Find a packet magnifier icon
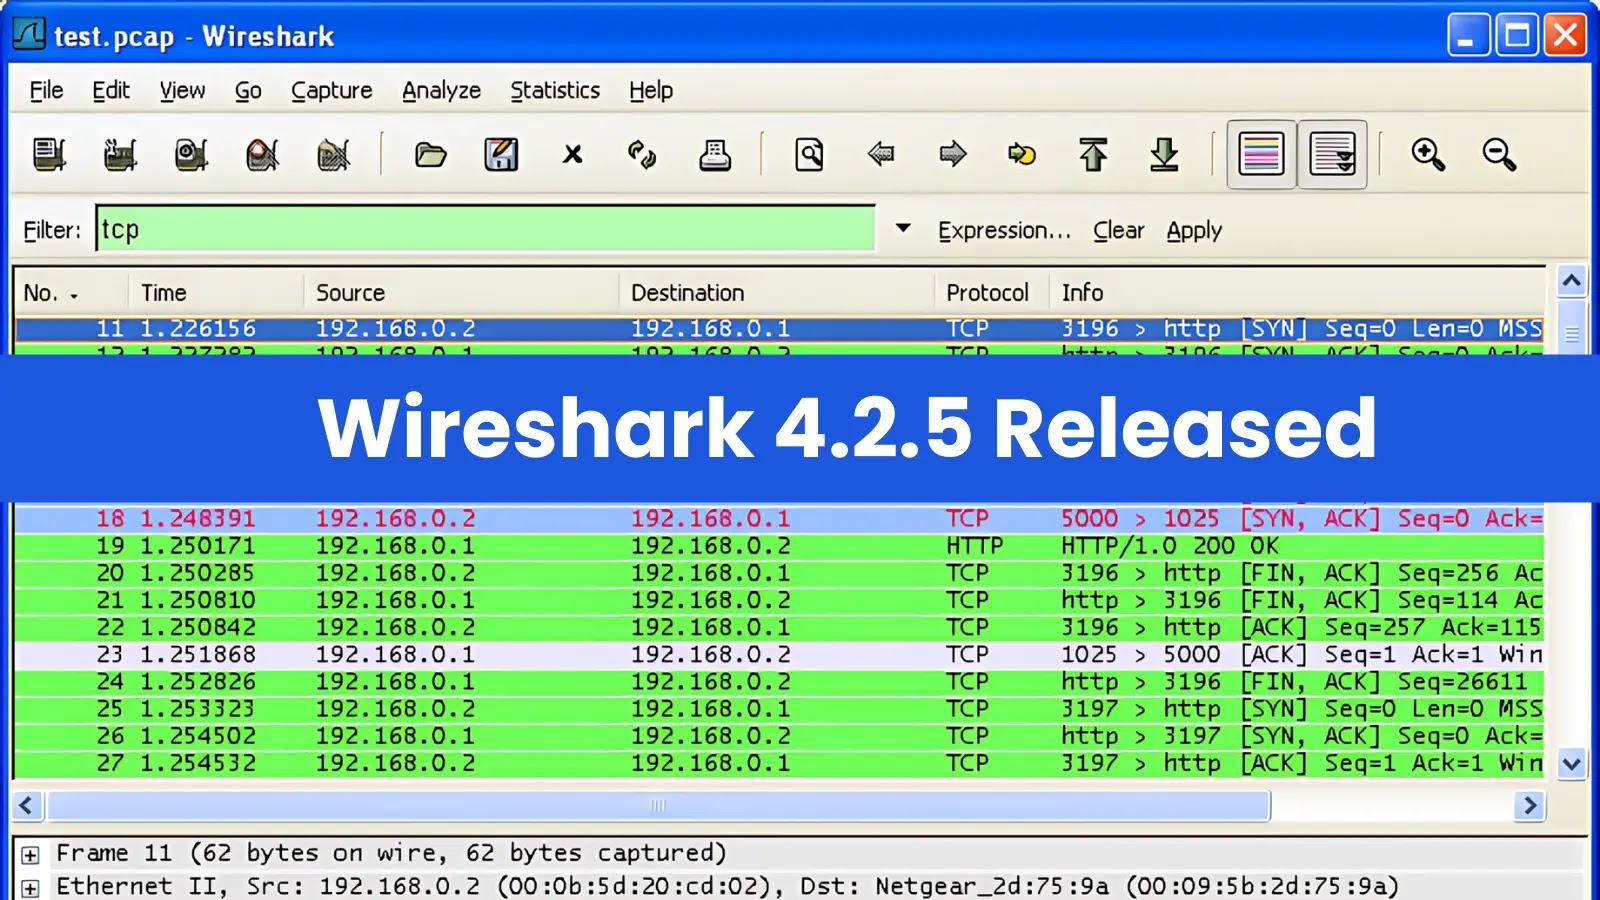Screen dimensions: 1600x900 click(x=809, y=155)
